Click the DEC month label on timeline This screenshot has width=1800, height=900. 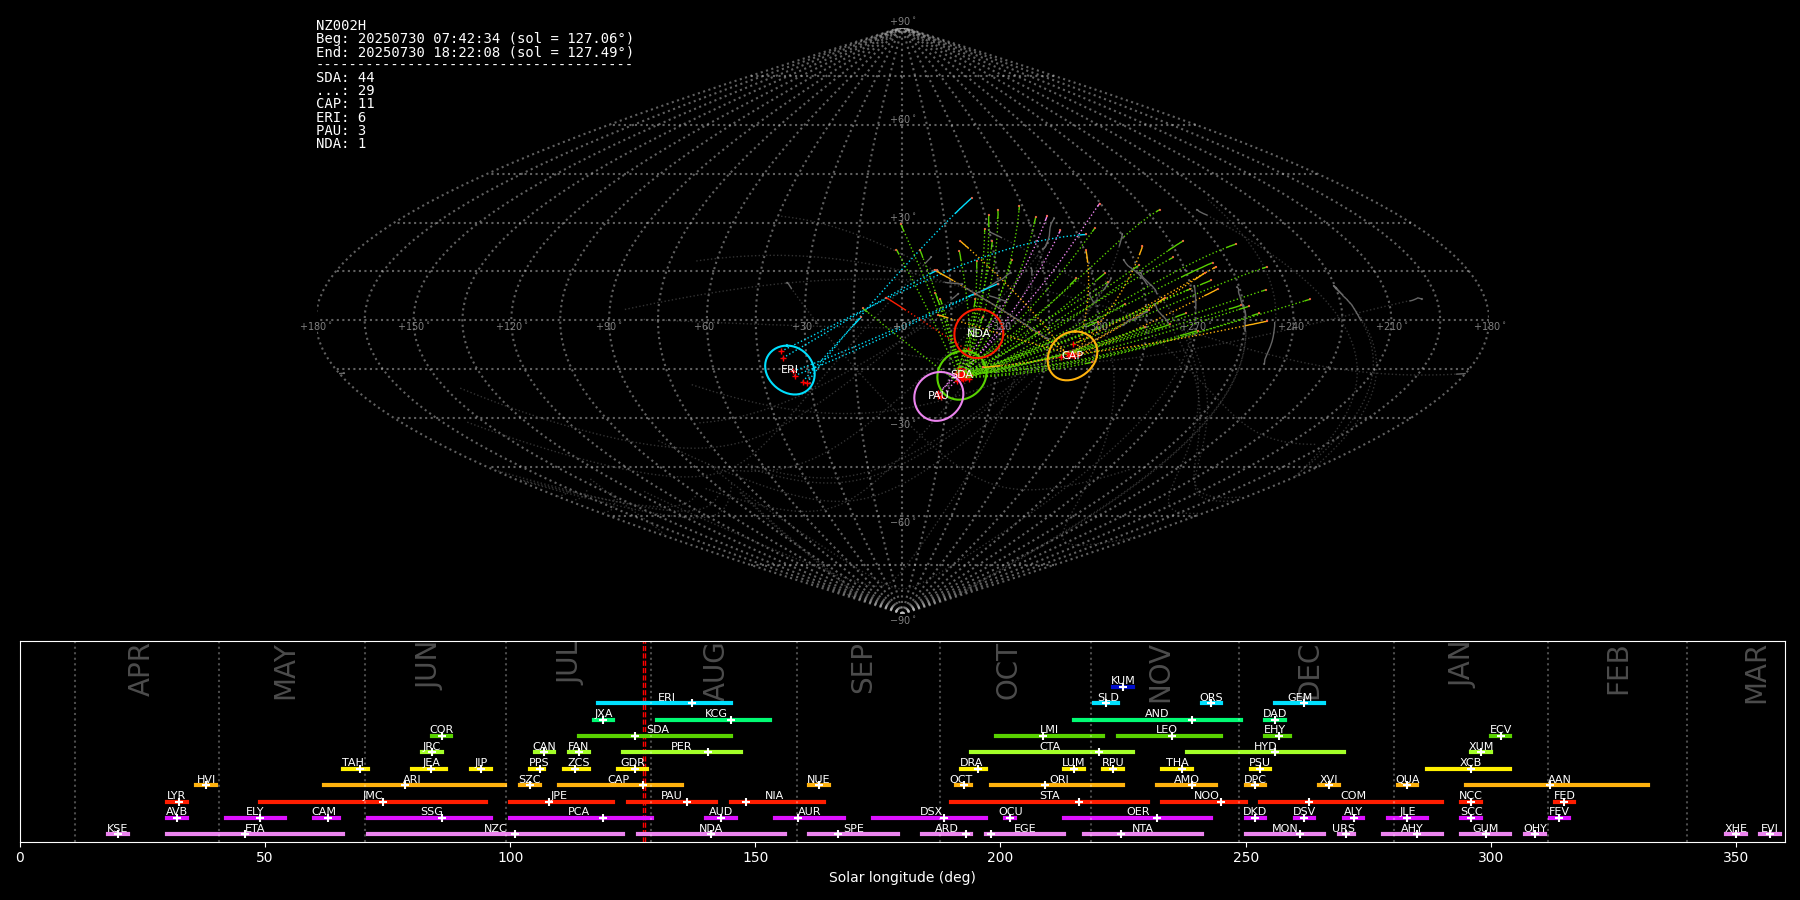click(1309, 672)
